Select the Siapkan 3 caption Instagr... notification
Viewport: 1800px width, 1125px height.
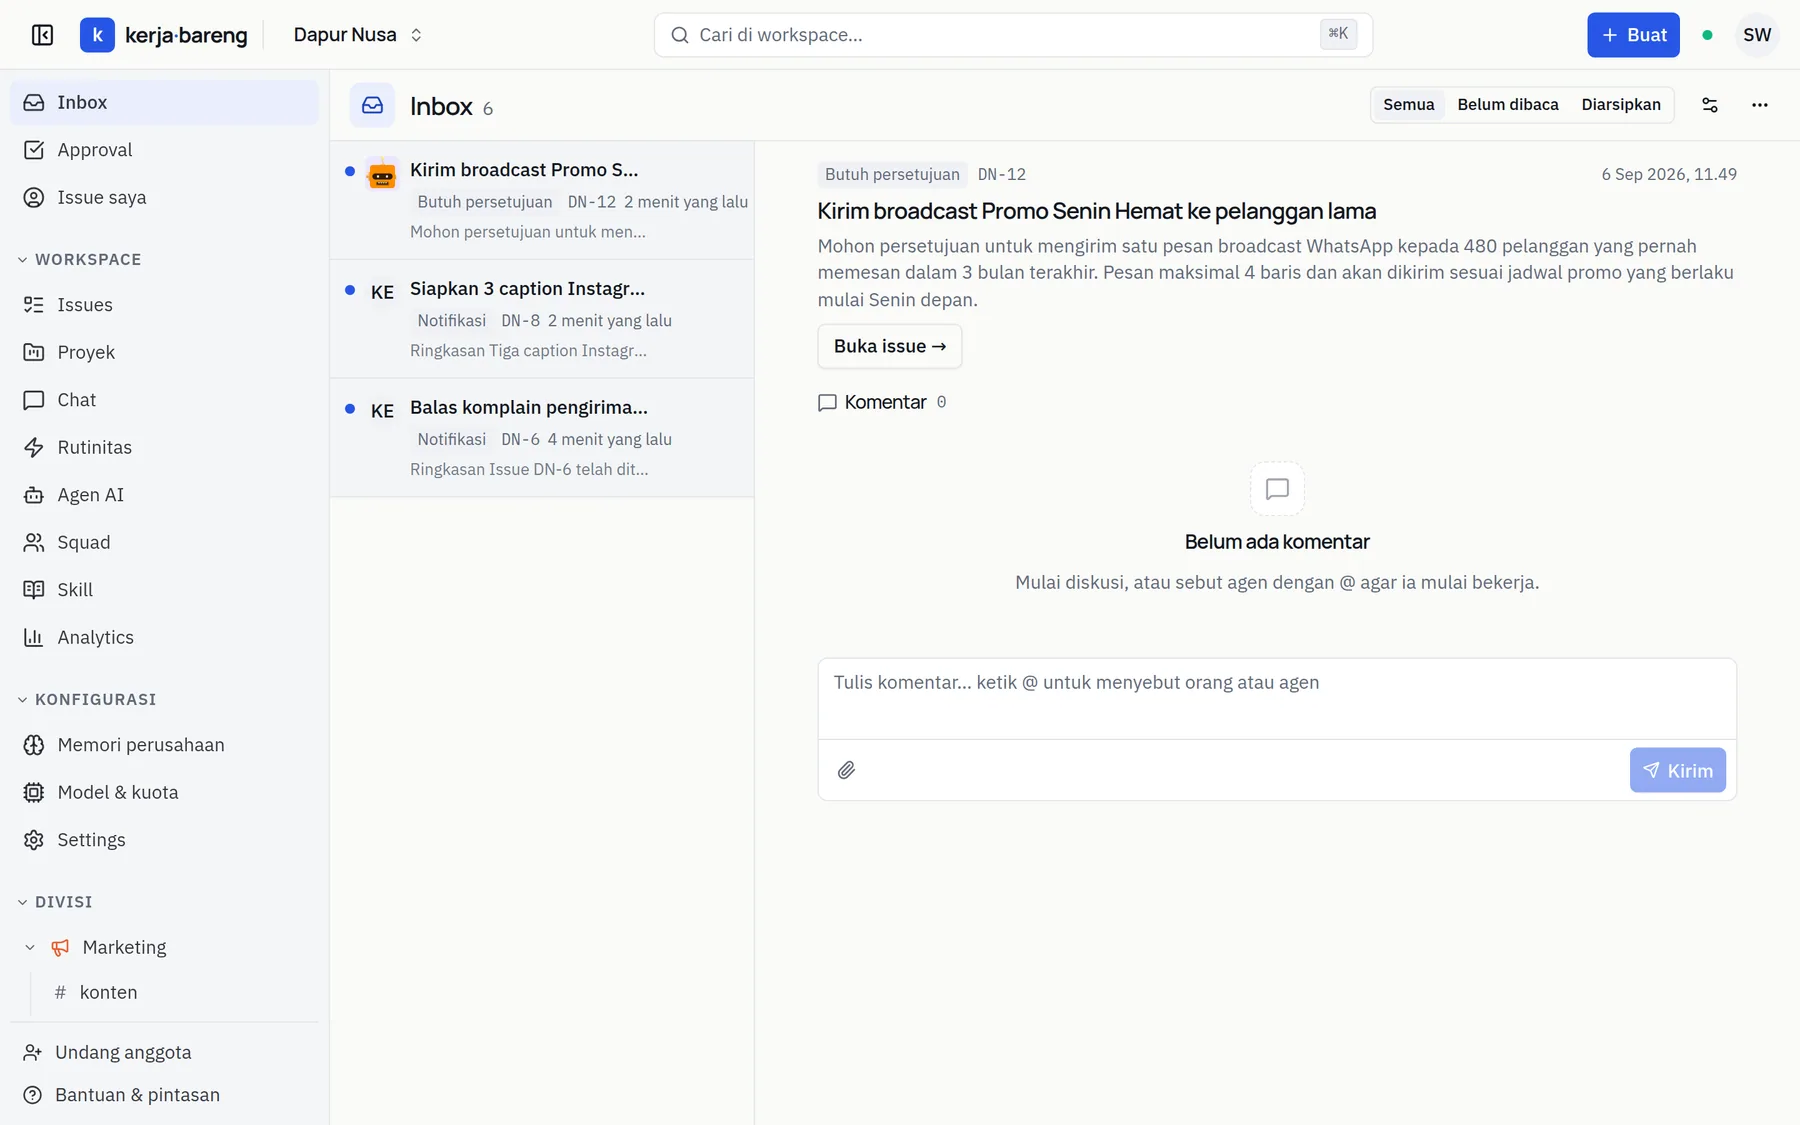pos(542,319)
